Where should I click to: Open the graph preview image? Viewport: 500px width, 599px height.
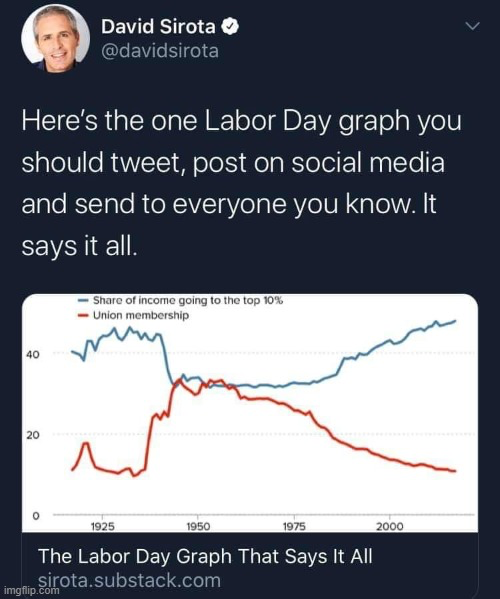(250, 413)
